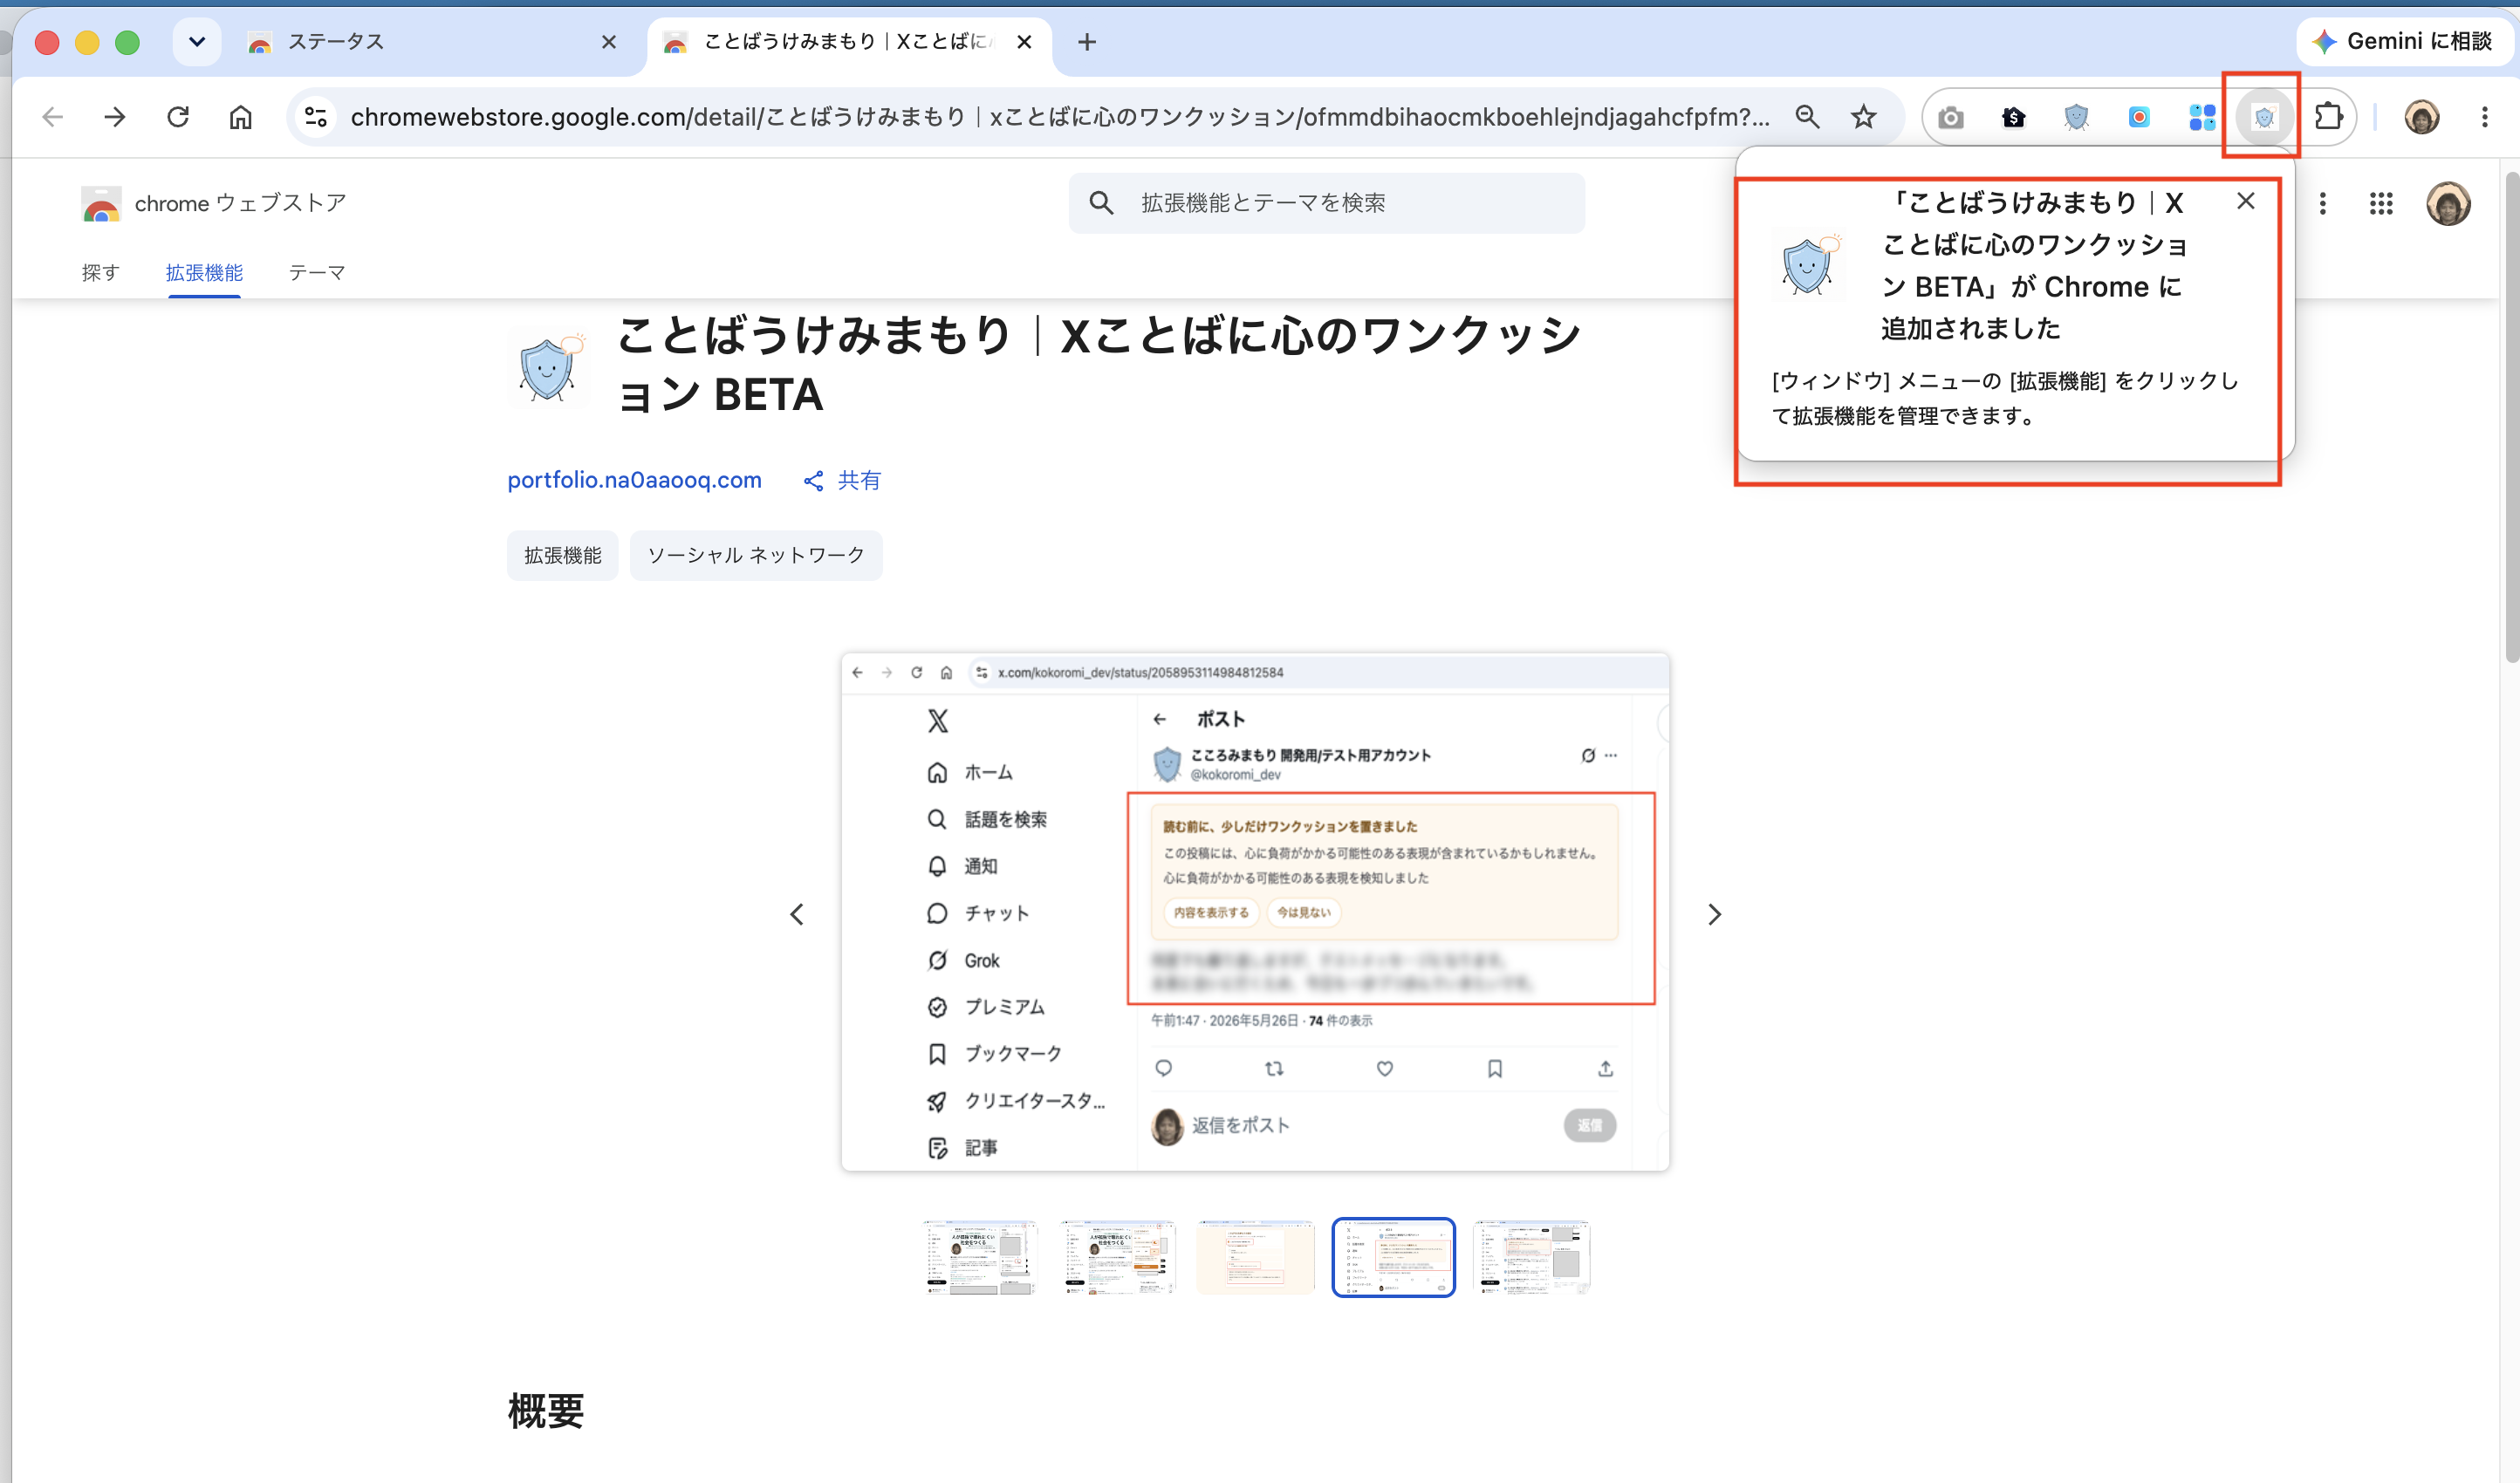The height and width of the screenshot is (1483, 2520).
Task: Dismiss the extension-added popup
Action: (2245, 201)
